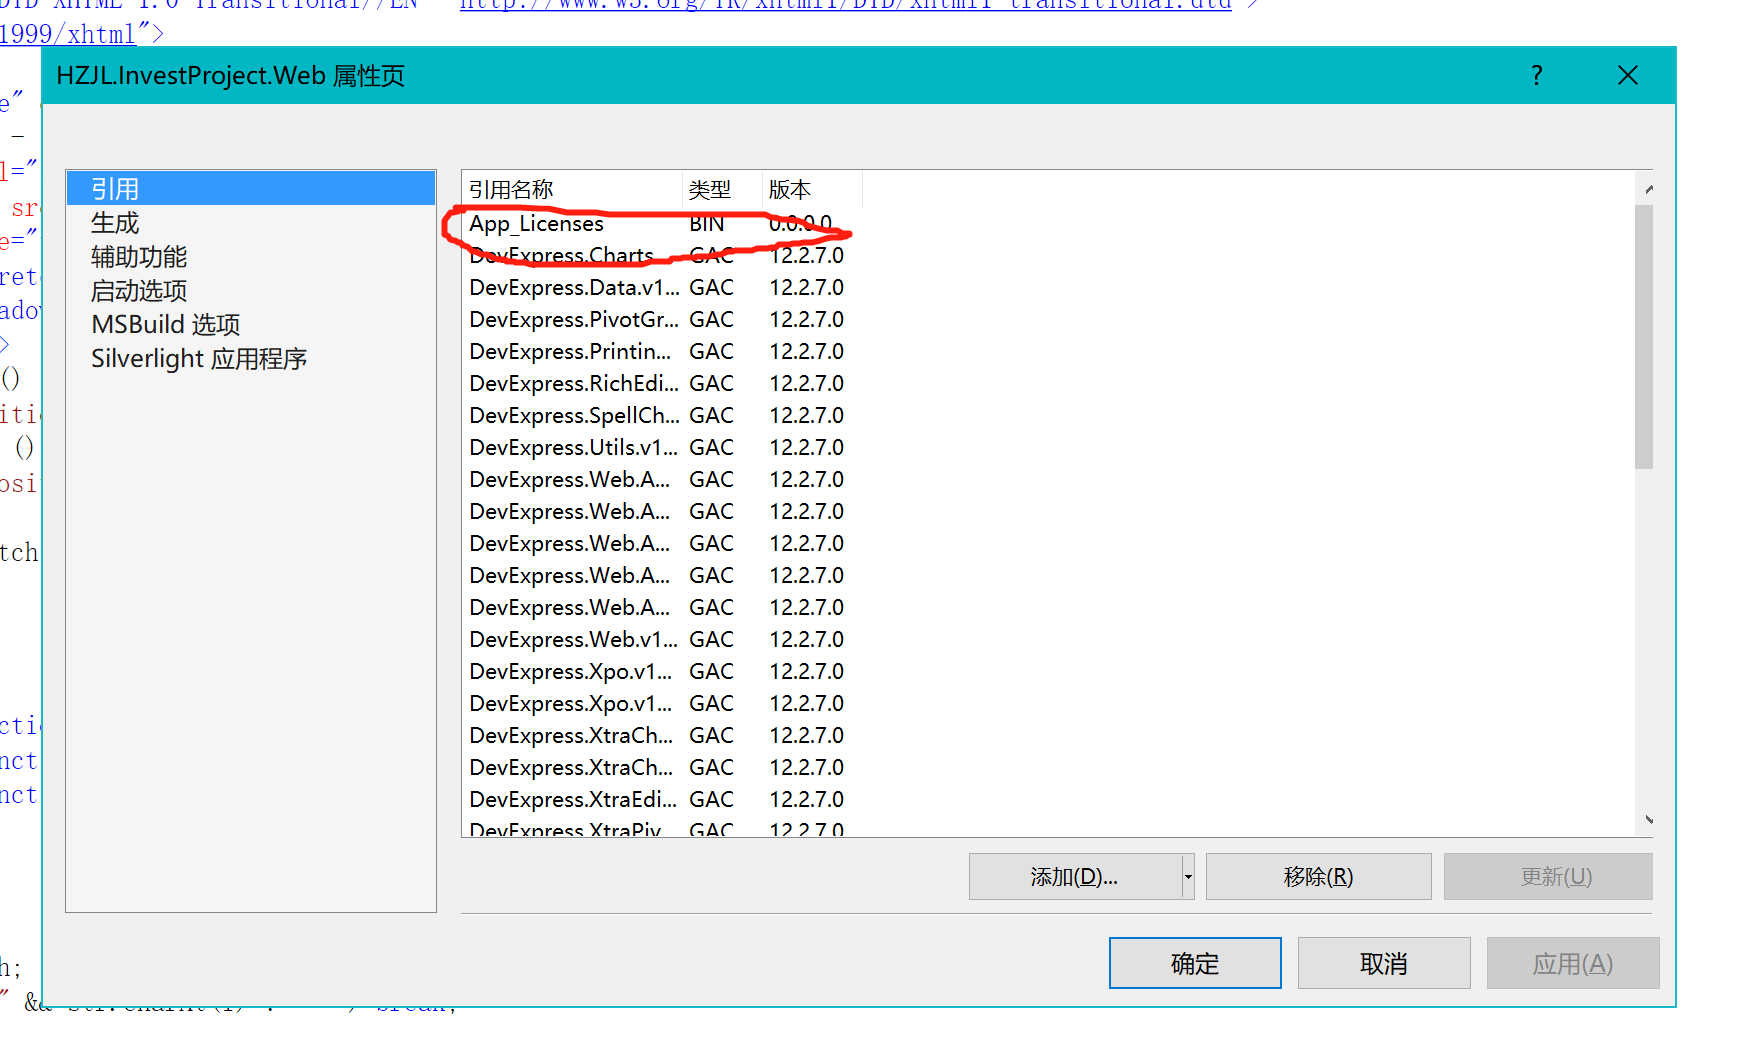Confirm with the 确定 button
1743x1038 pixels.
(x=1195, y=963)
